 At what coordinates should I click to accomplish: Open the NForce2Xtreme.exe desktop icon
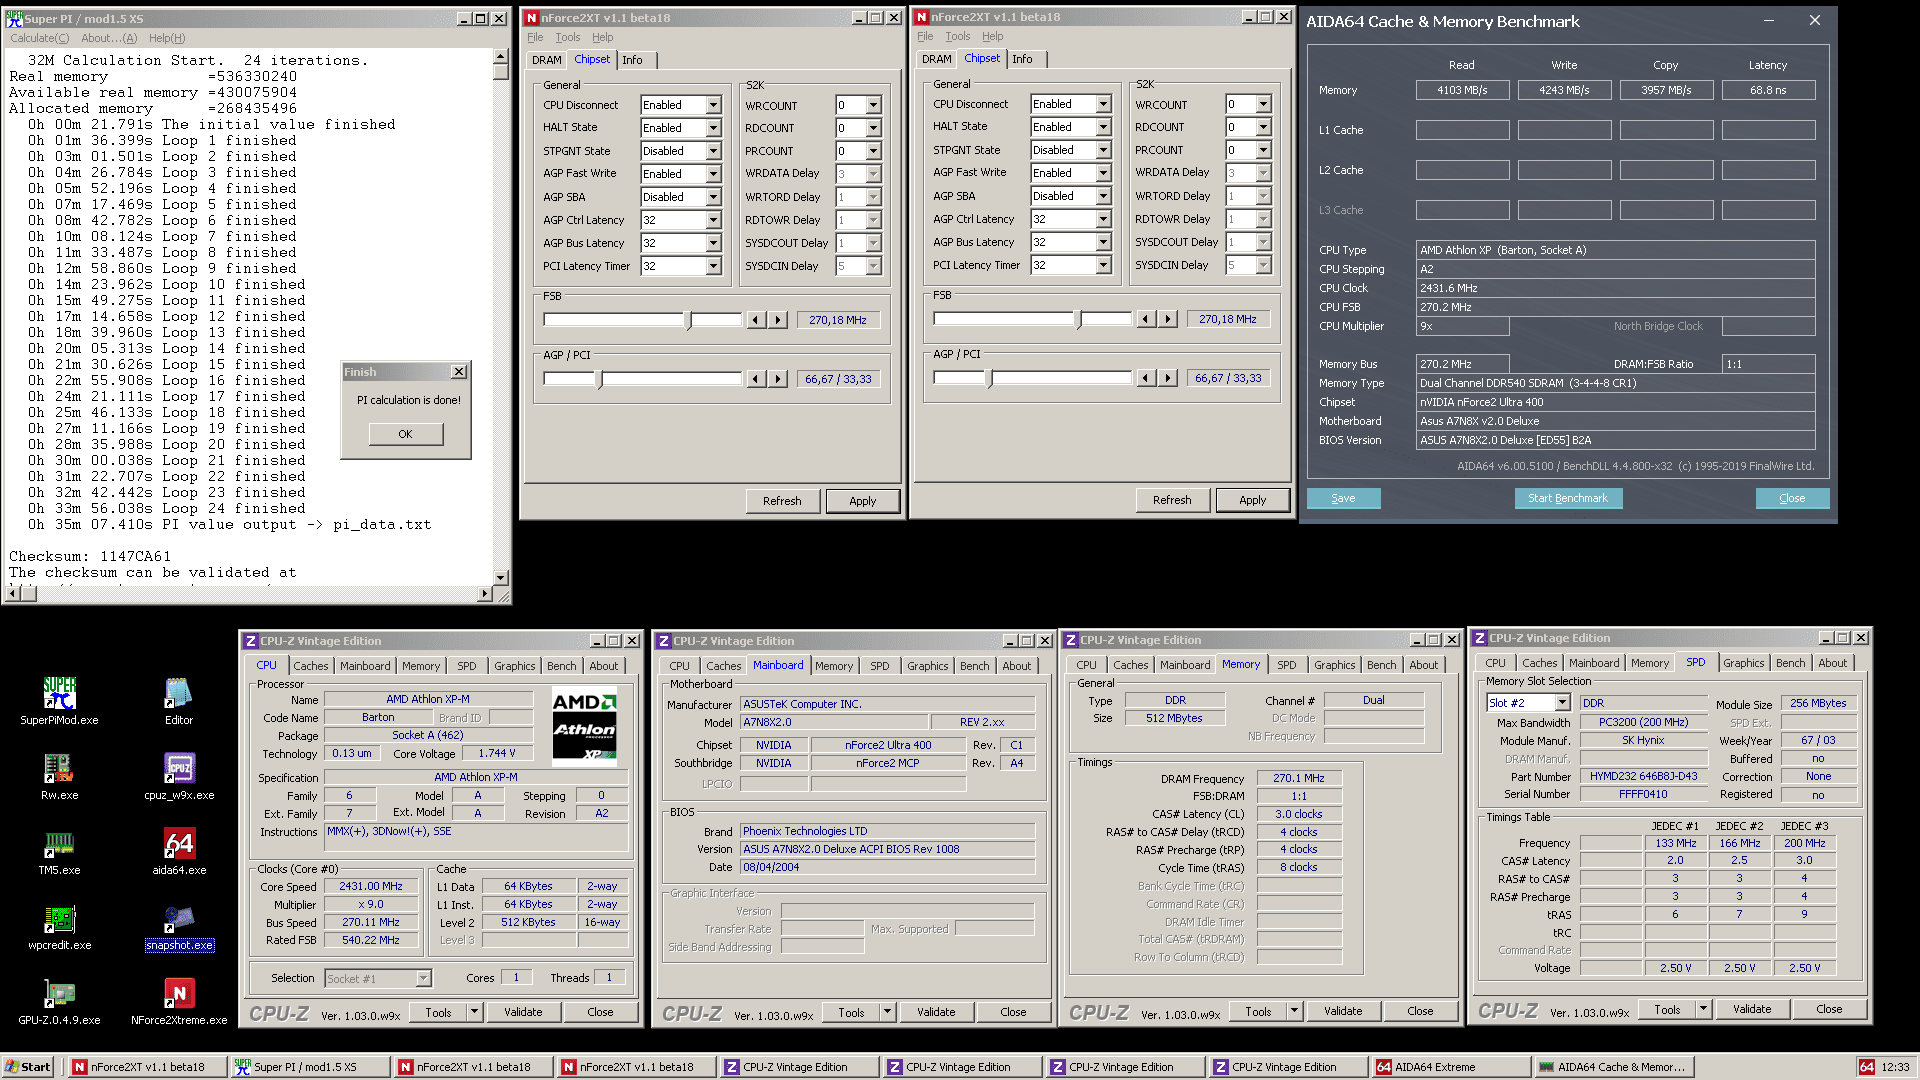coord(179,1000)
